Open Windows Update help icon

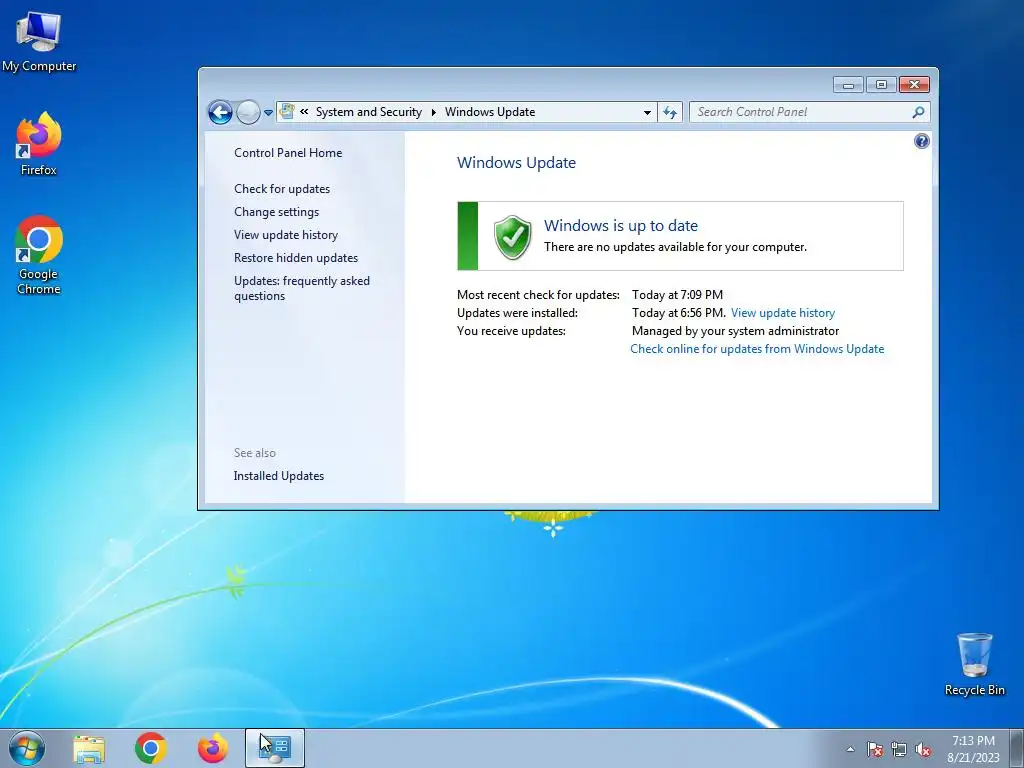pos(921,141)
